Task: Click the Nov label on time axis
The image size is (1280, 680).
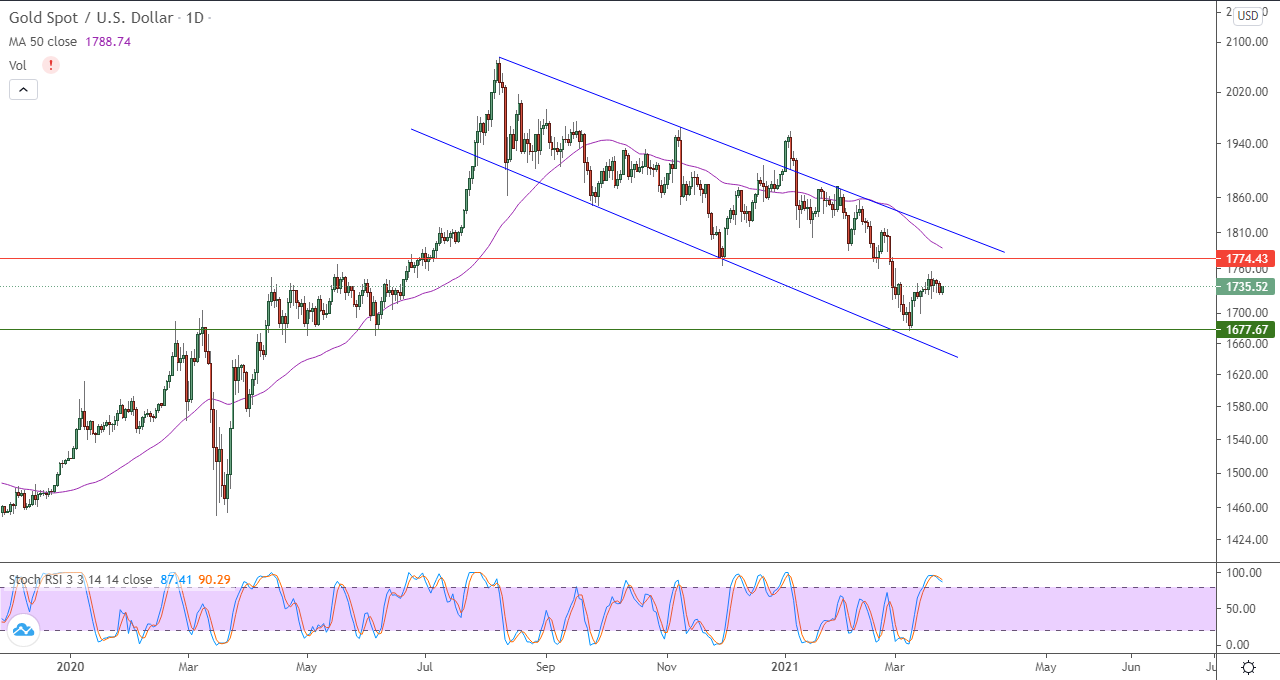Action: coord(668,665)
